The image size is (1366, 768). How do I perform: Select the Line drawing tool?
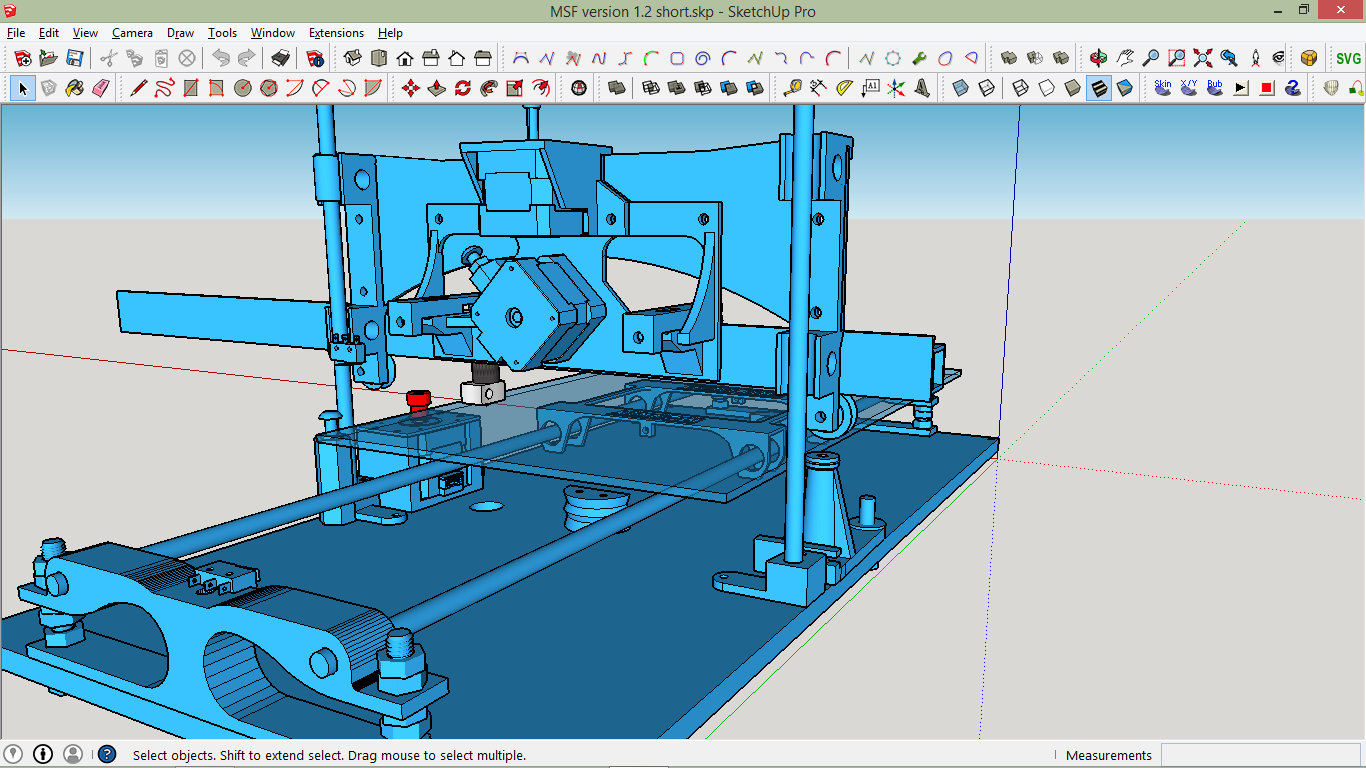(x=138, y=88)
